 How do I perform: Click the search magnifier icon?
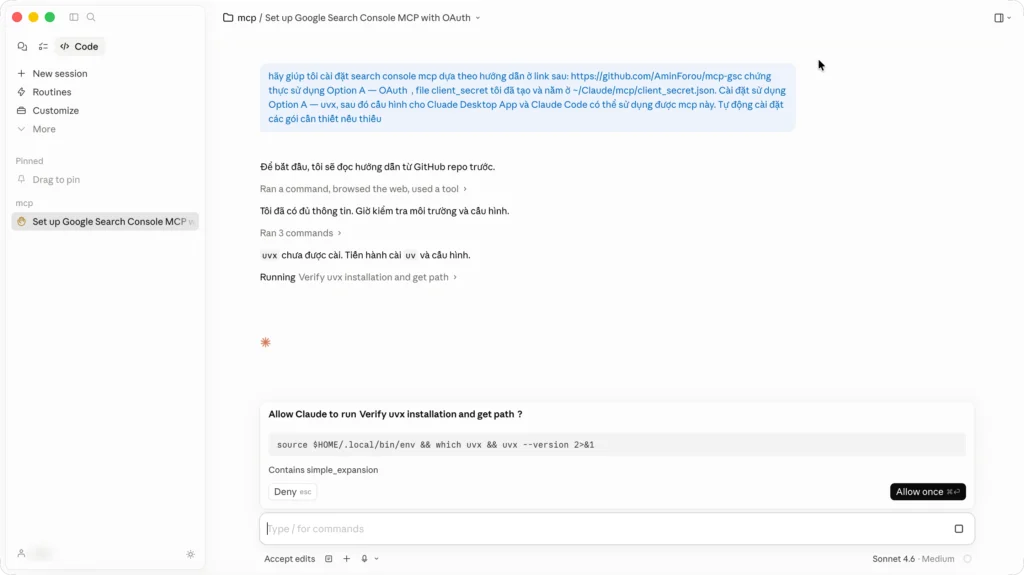tap(91, 17)
